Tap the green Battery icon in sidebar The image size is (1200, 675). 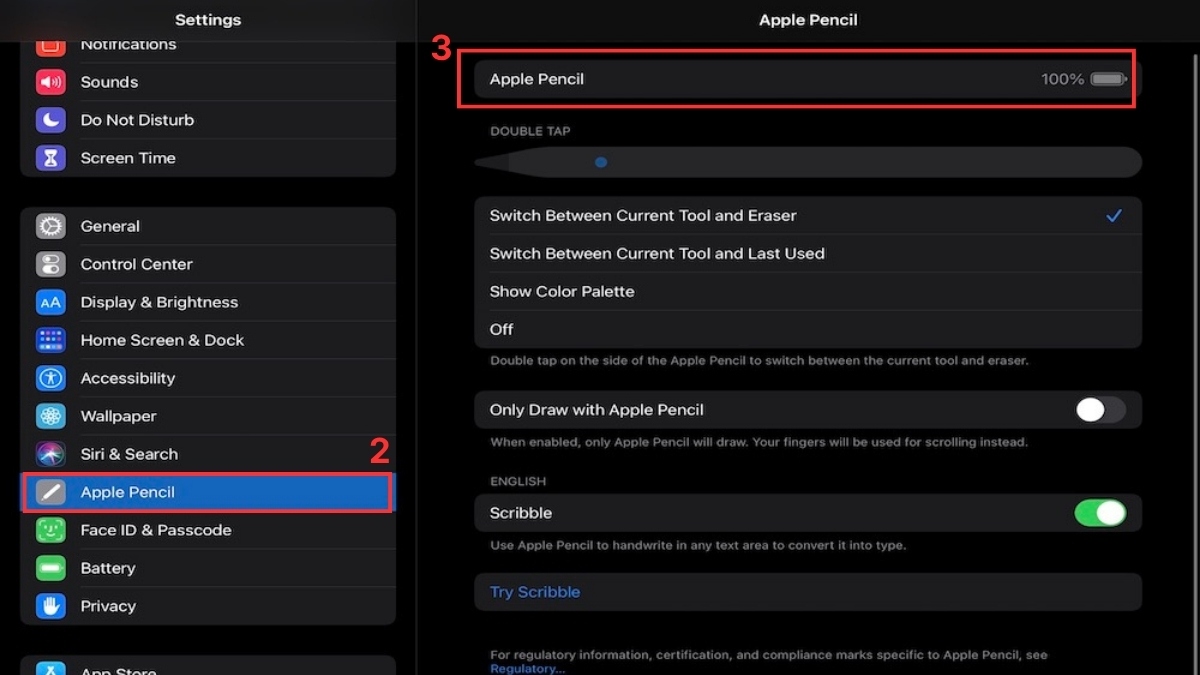(x=51, y=568)
